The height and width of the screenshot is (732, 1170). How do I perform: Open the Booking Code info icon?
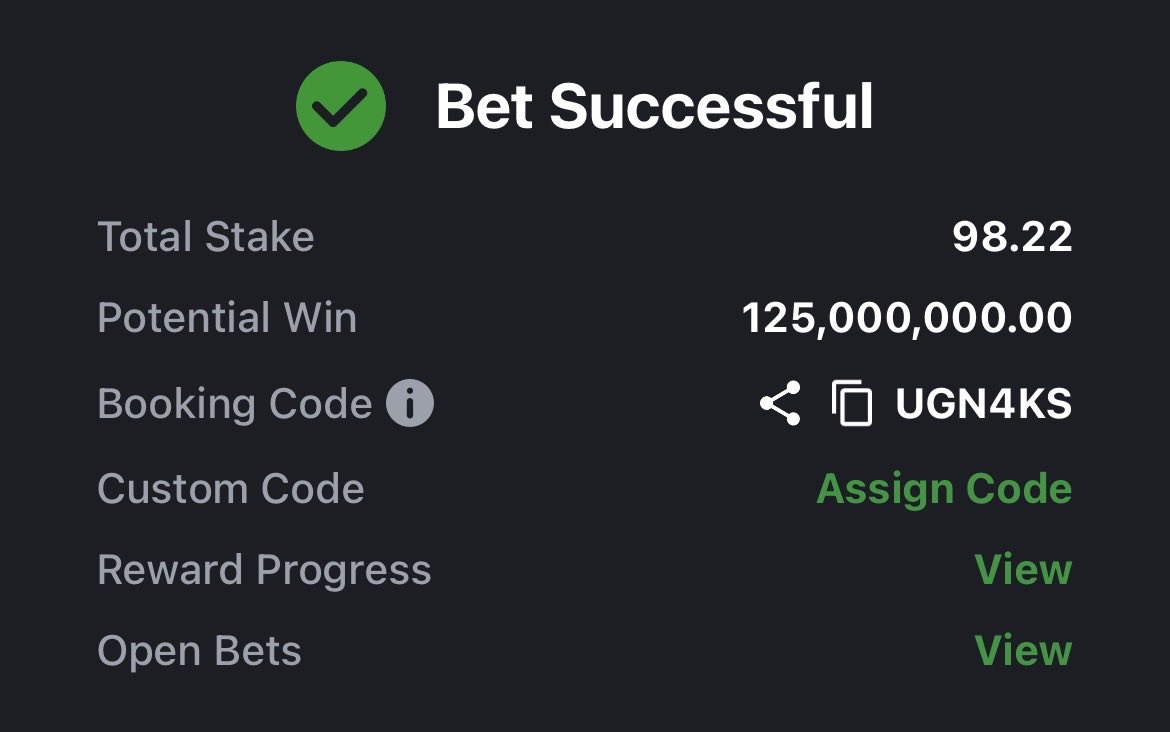[x=410, y=403]
